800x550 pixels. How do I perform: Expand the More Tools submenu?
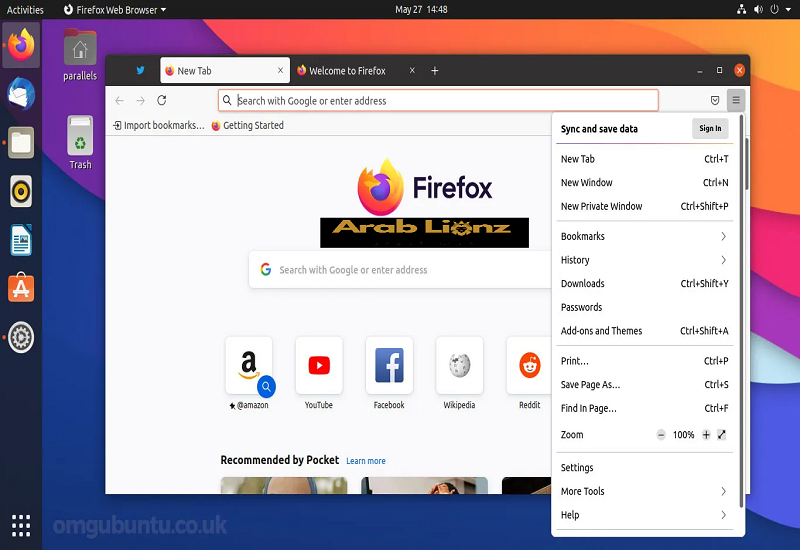point(644,491)
